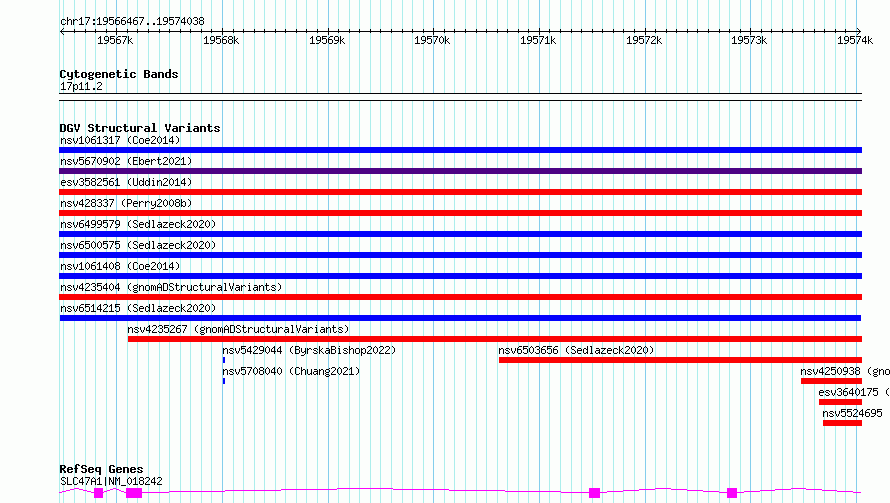This screenshot has height=503, width=890.
Task: Click the small blue mark under nsv5708040
Action: (224, 381)
